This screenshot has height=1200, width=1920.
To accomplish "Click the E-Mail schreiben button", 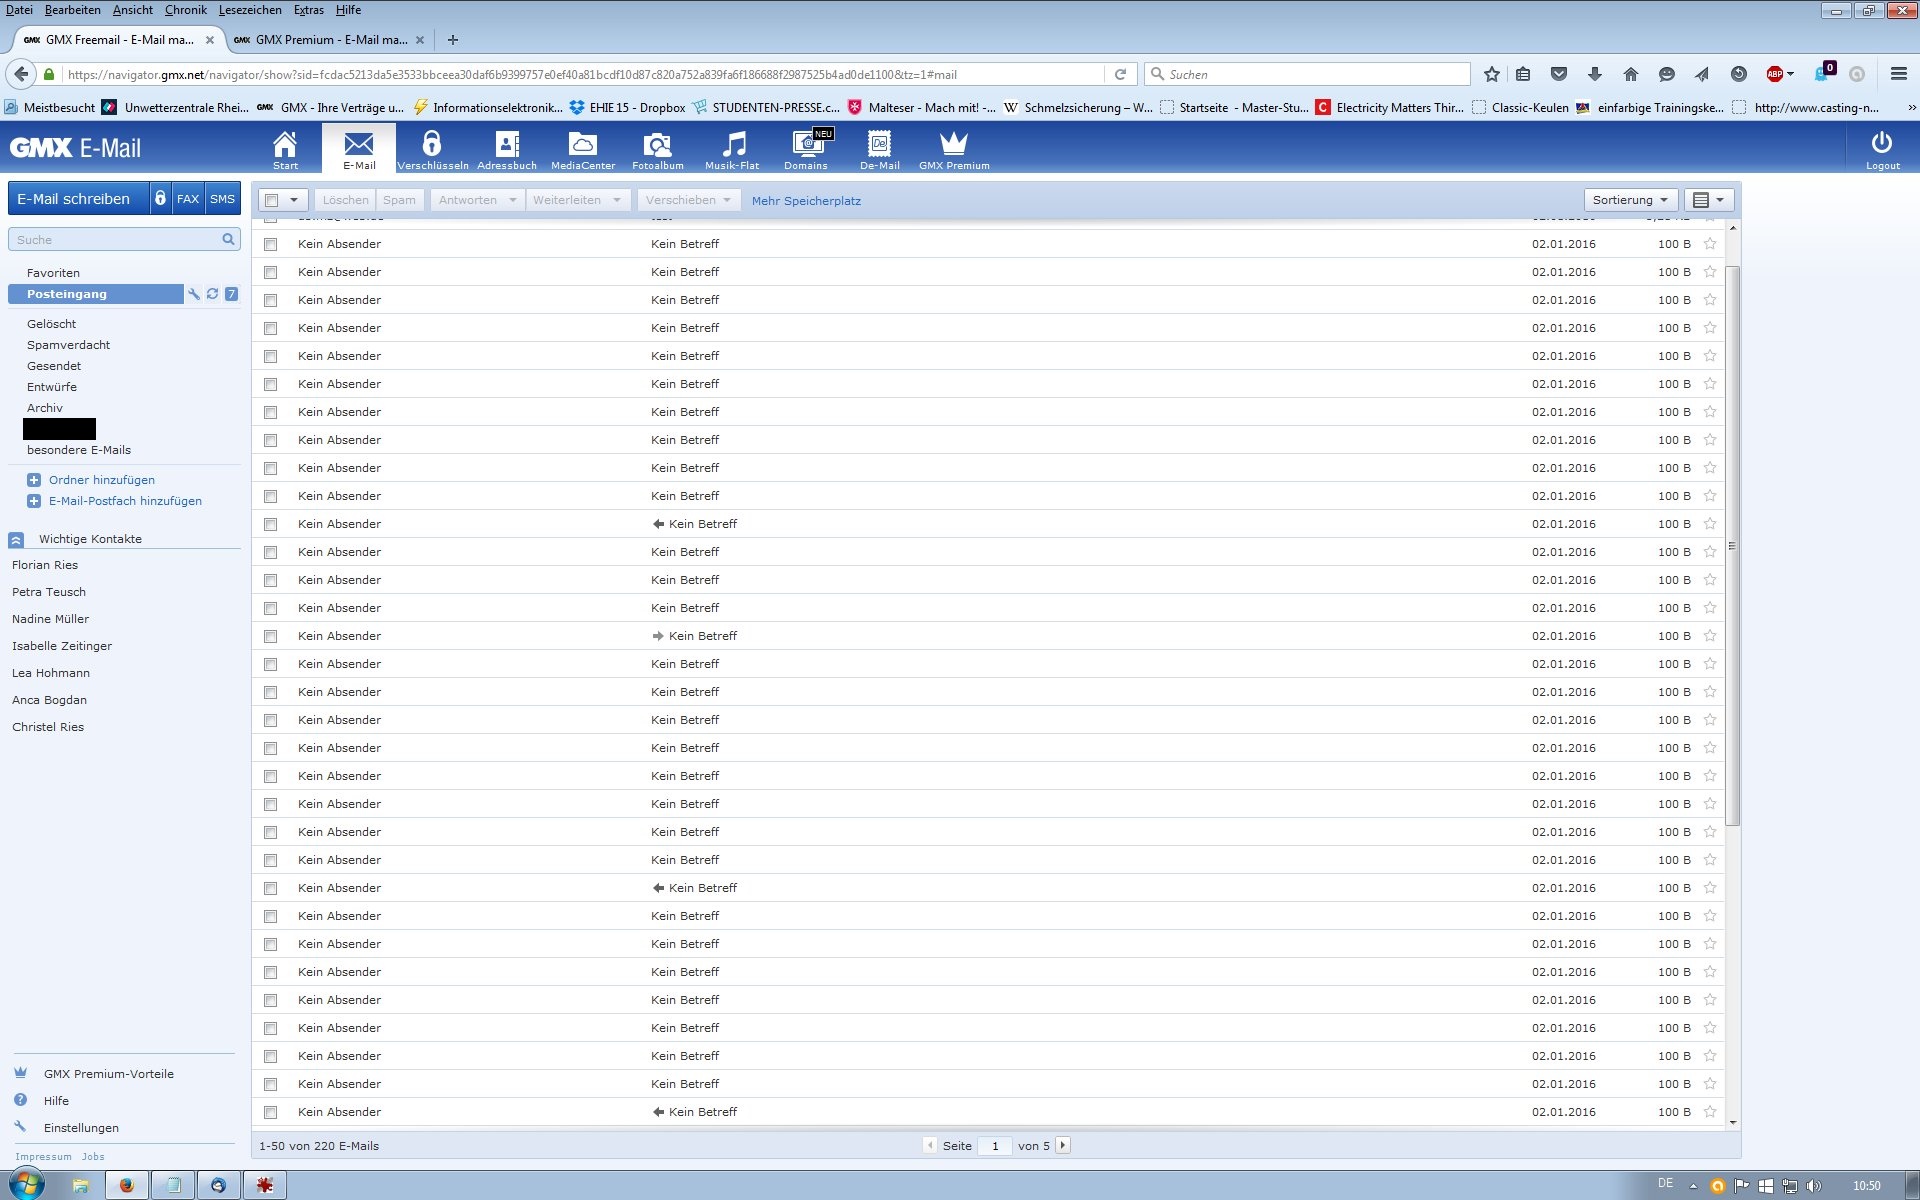I will click(x=74, y=199).
